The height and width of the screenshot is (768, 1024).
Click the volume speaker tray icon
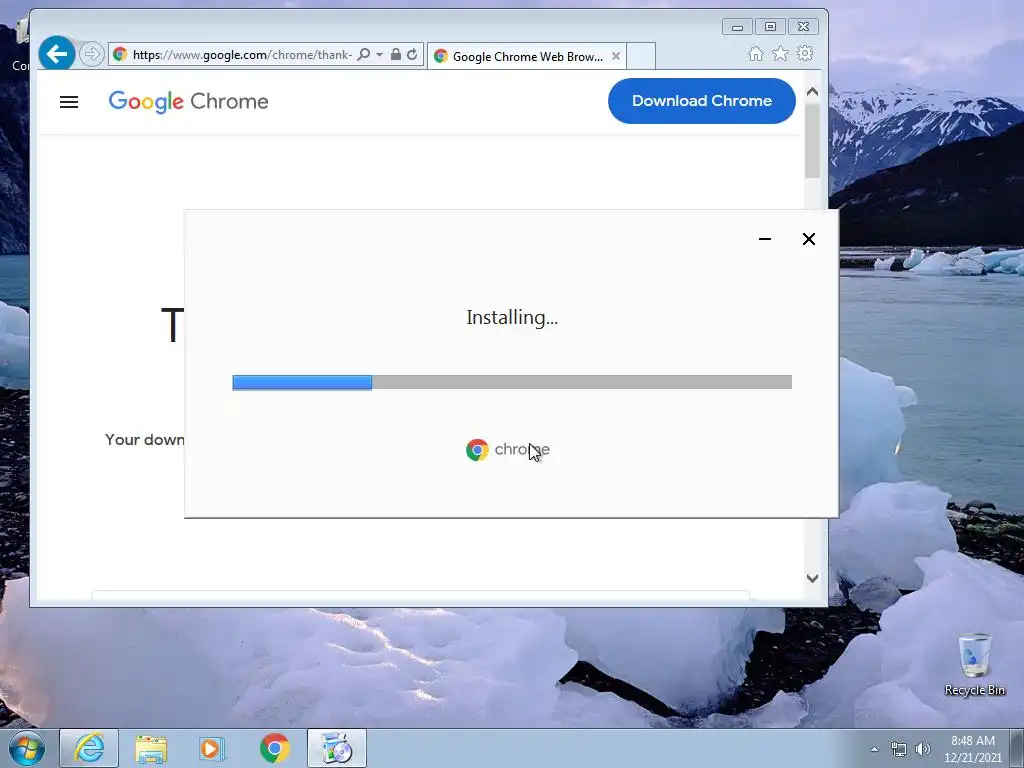tap(922, 749)
